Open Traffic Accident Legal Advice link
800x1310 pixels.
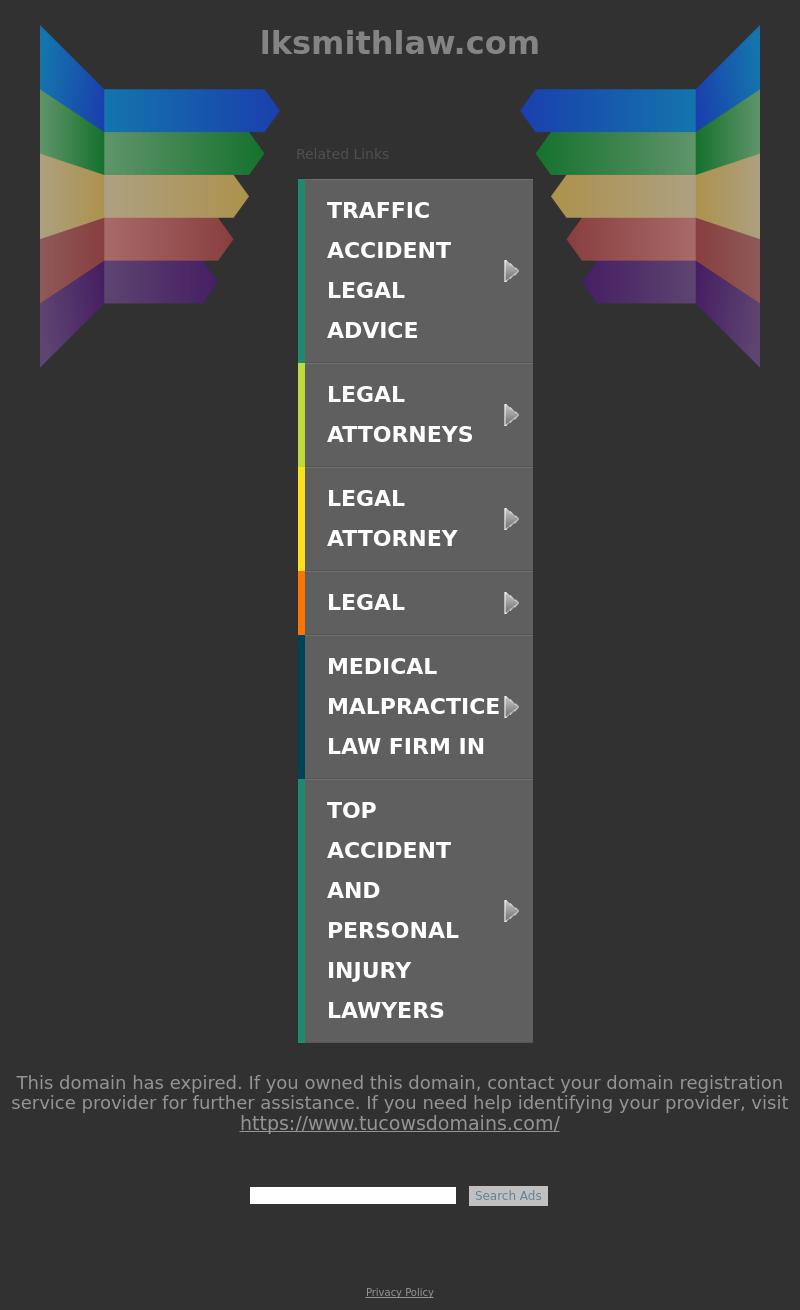(x=389, y=270)
